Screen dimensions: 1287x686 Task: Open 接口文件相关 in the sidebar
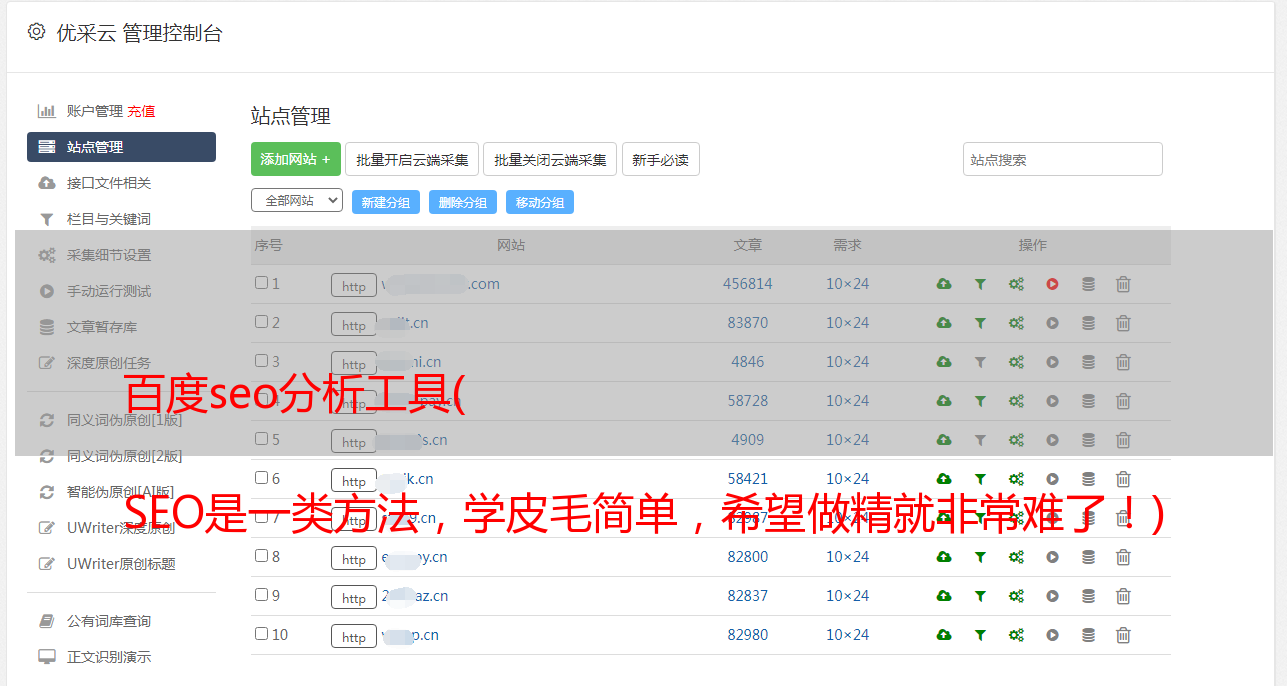[x=108, y=183]
